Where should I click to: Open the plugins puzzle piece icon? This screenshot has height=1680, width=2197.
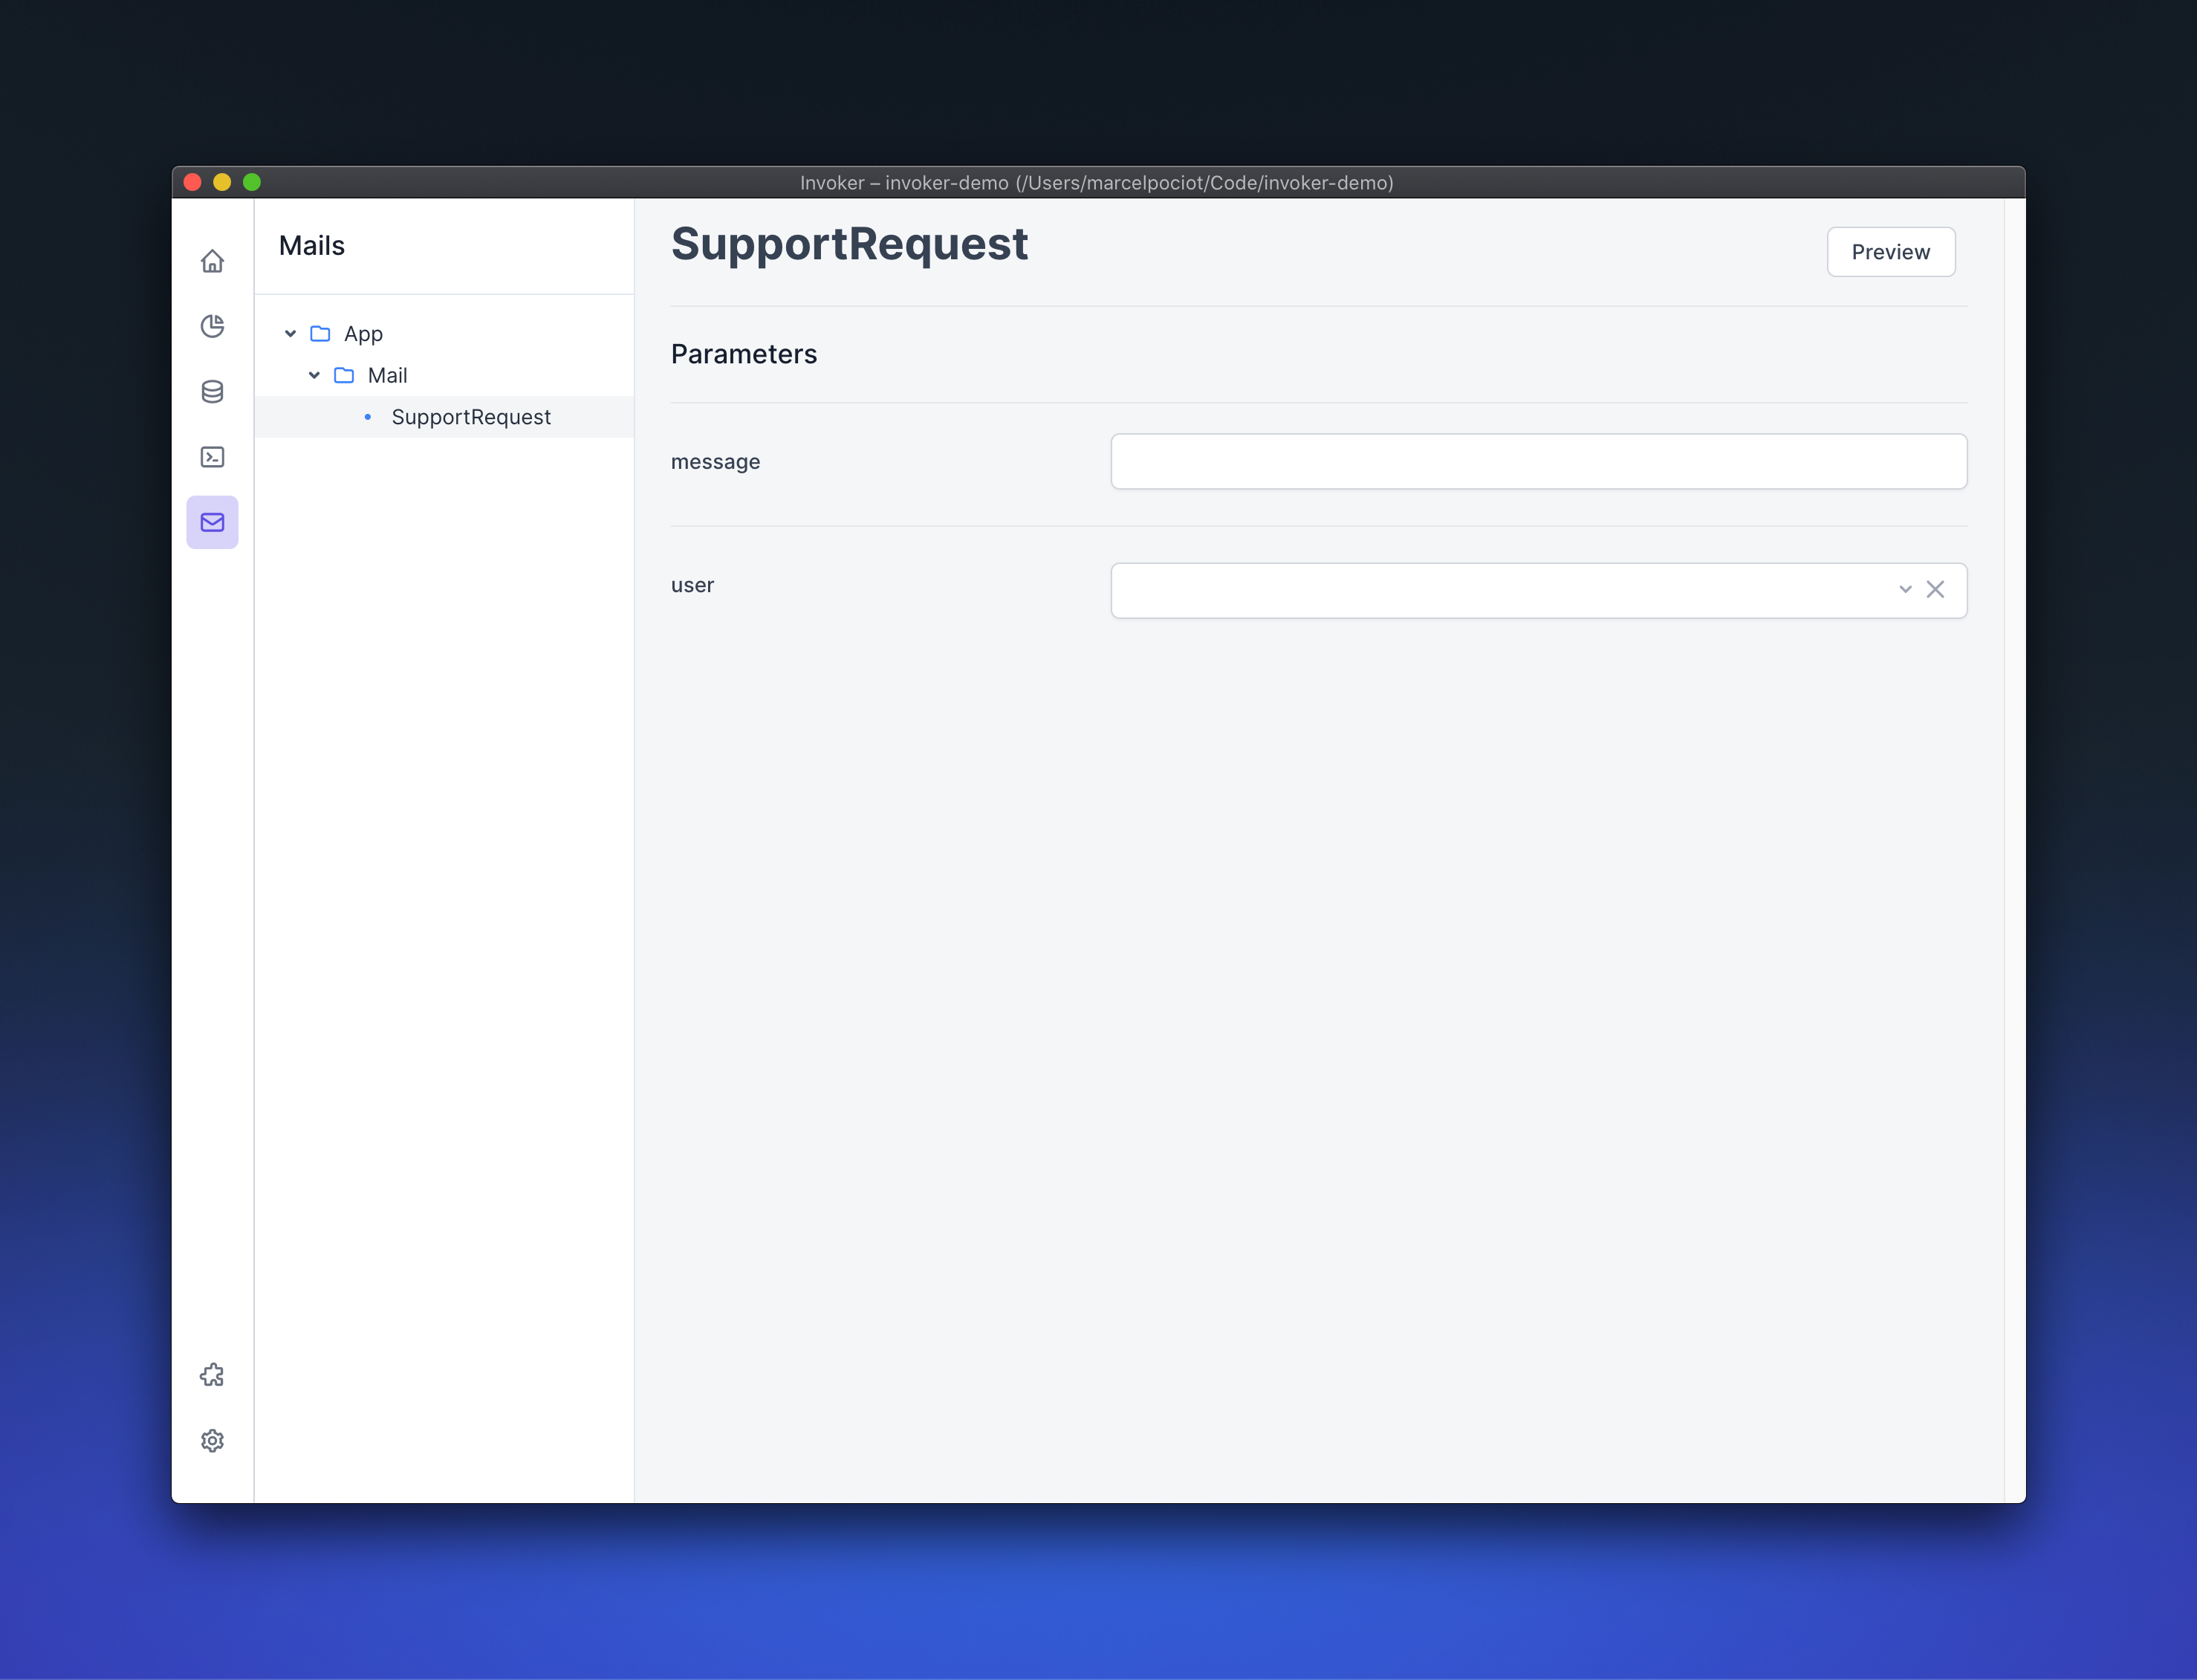tap(212, 1375)
